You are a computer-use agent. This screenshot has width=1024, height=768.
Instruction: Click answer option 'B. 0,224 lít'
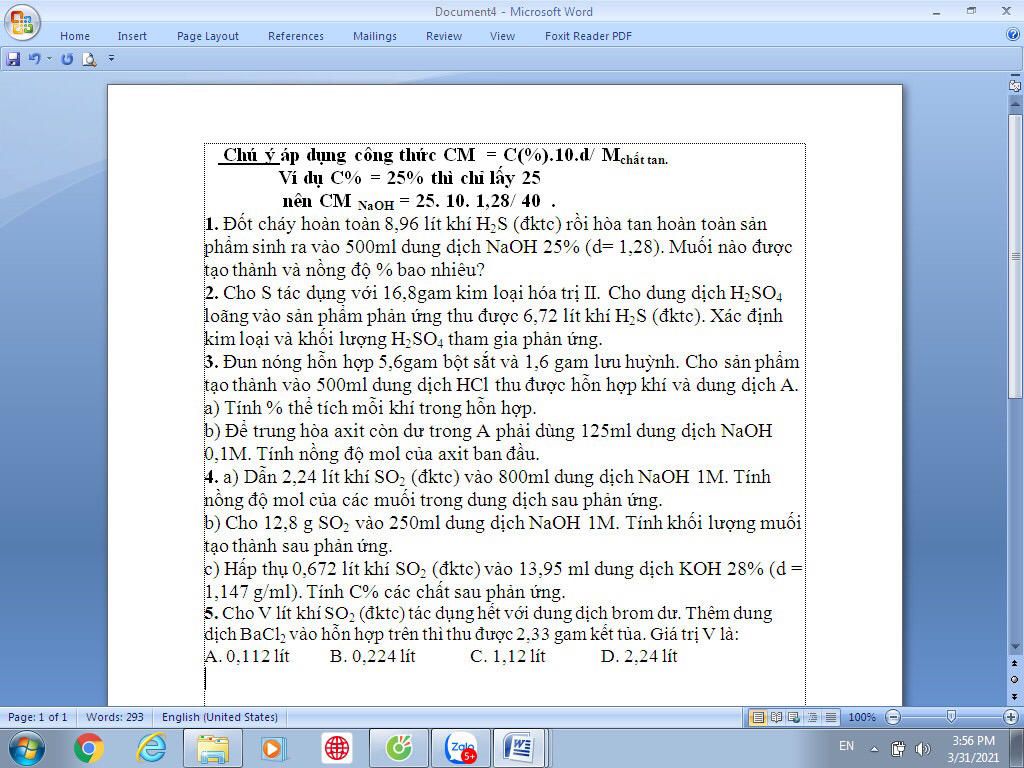click(x=373, y=656)
